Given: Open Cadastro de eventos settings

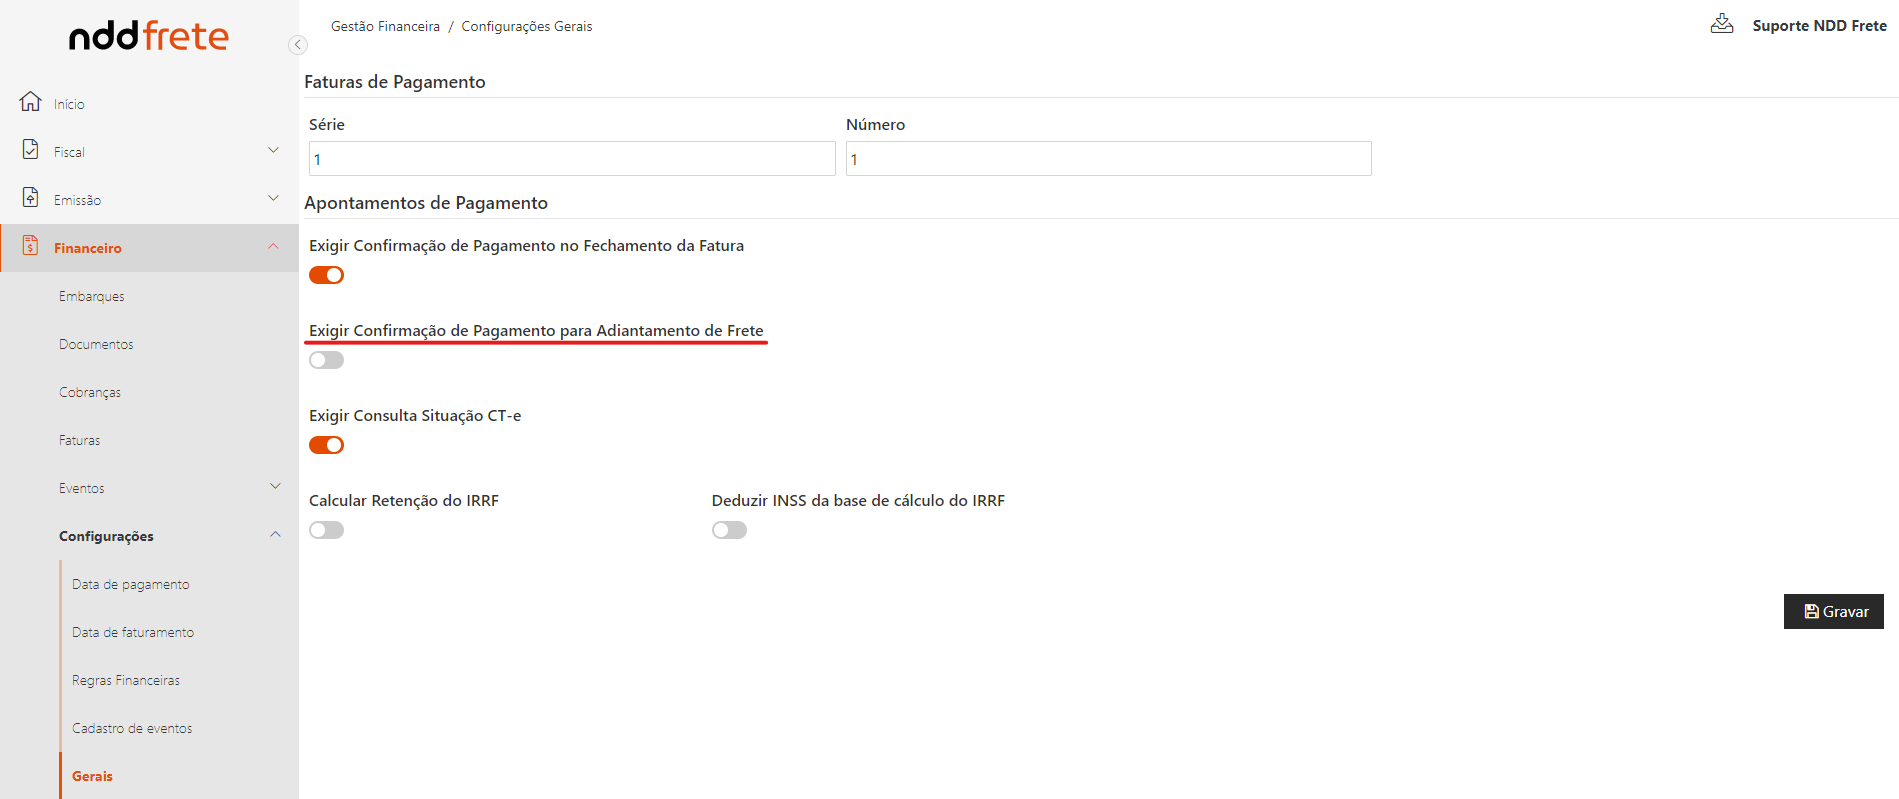Looking at the screenshot, I should [x=132, y=728].
